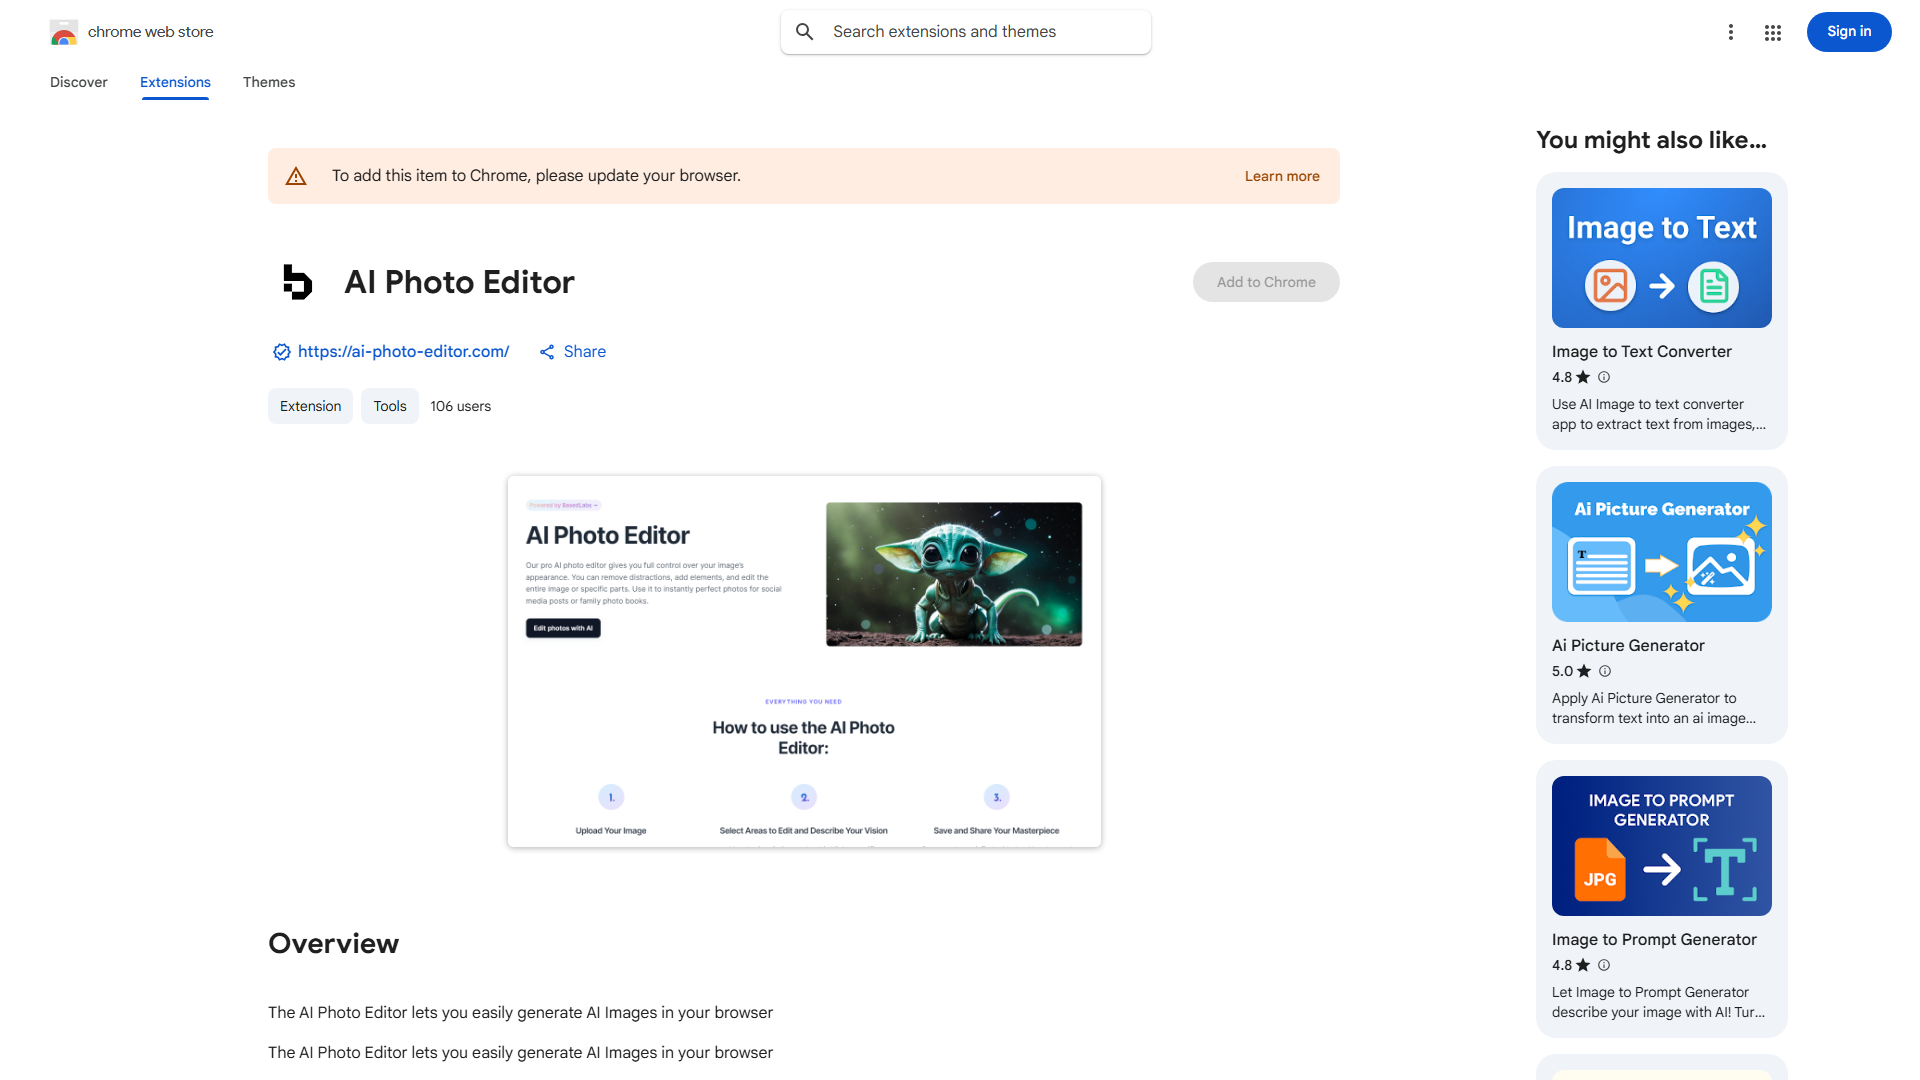Click the verified publisher badge icon
The height and width of the screenshot is (1080, 1920).
(x=281, y=352)
